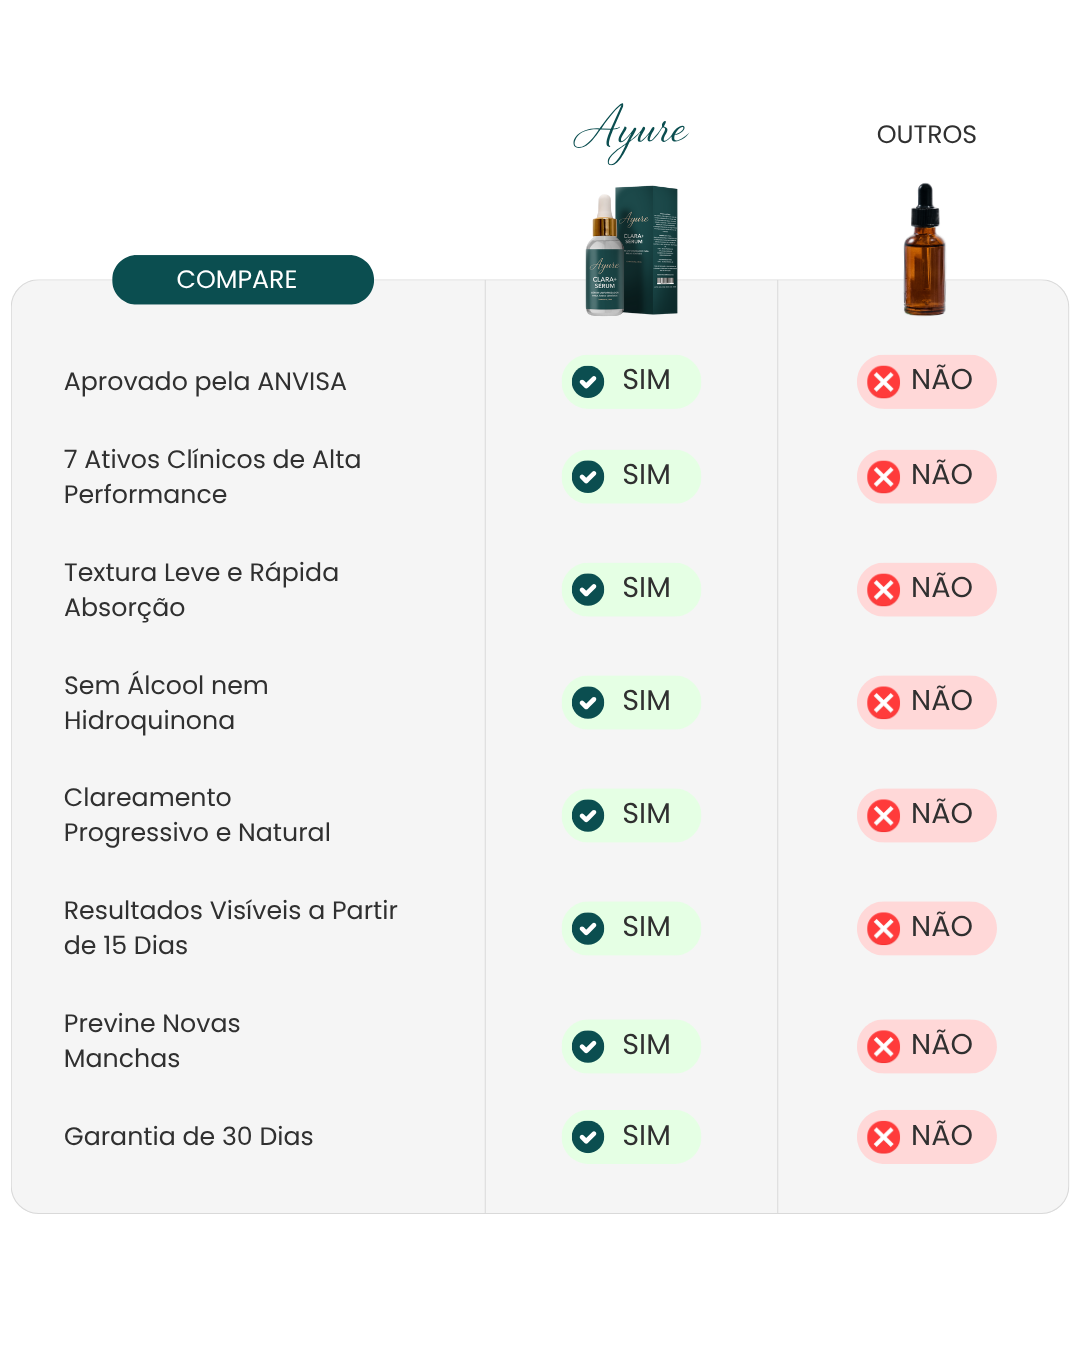Click green checkmark for Textura Leve row
This screenshot has width=1080, height=1350.
588,589
